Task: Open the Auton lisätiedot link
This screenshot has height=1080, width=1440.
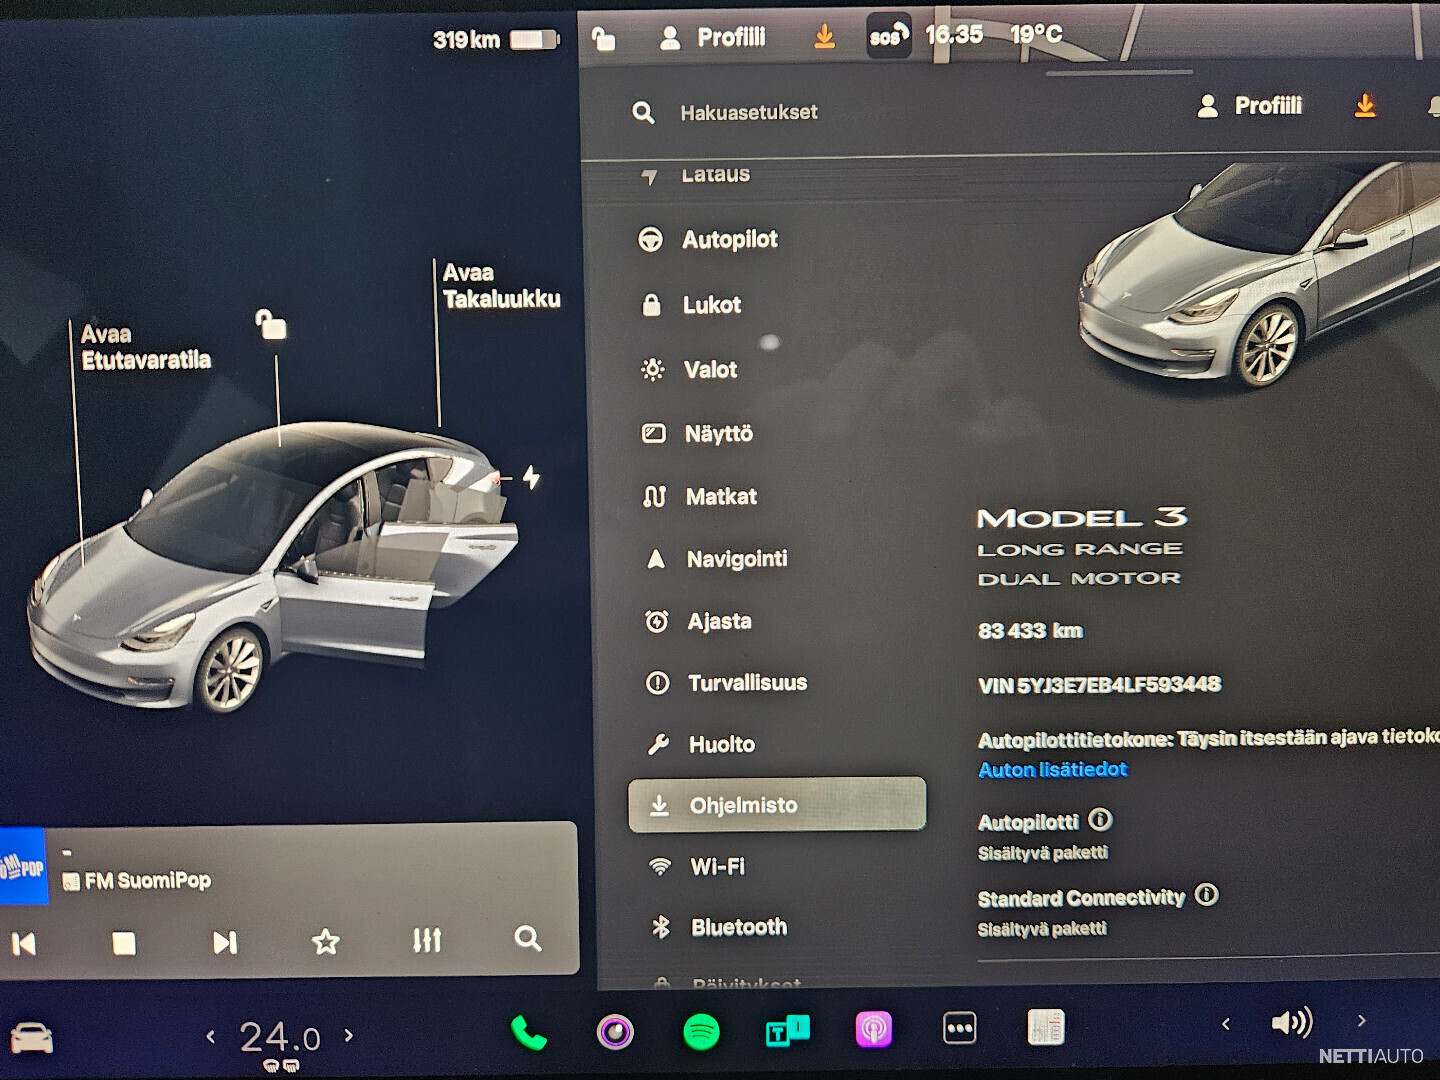Action: [1052, 769]
